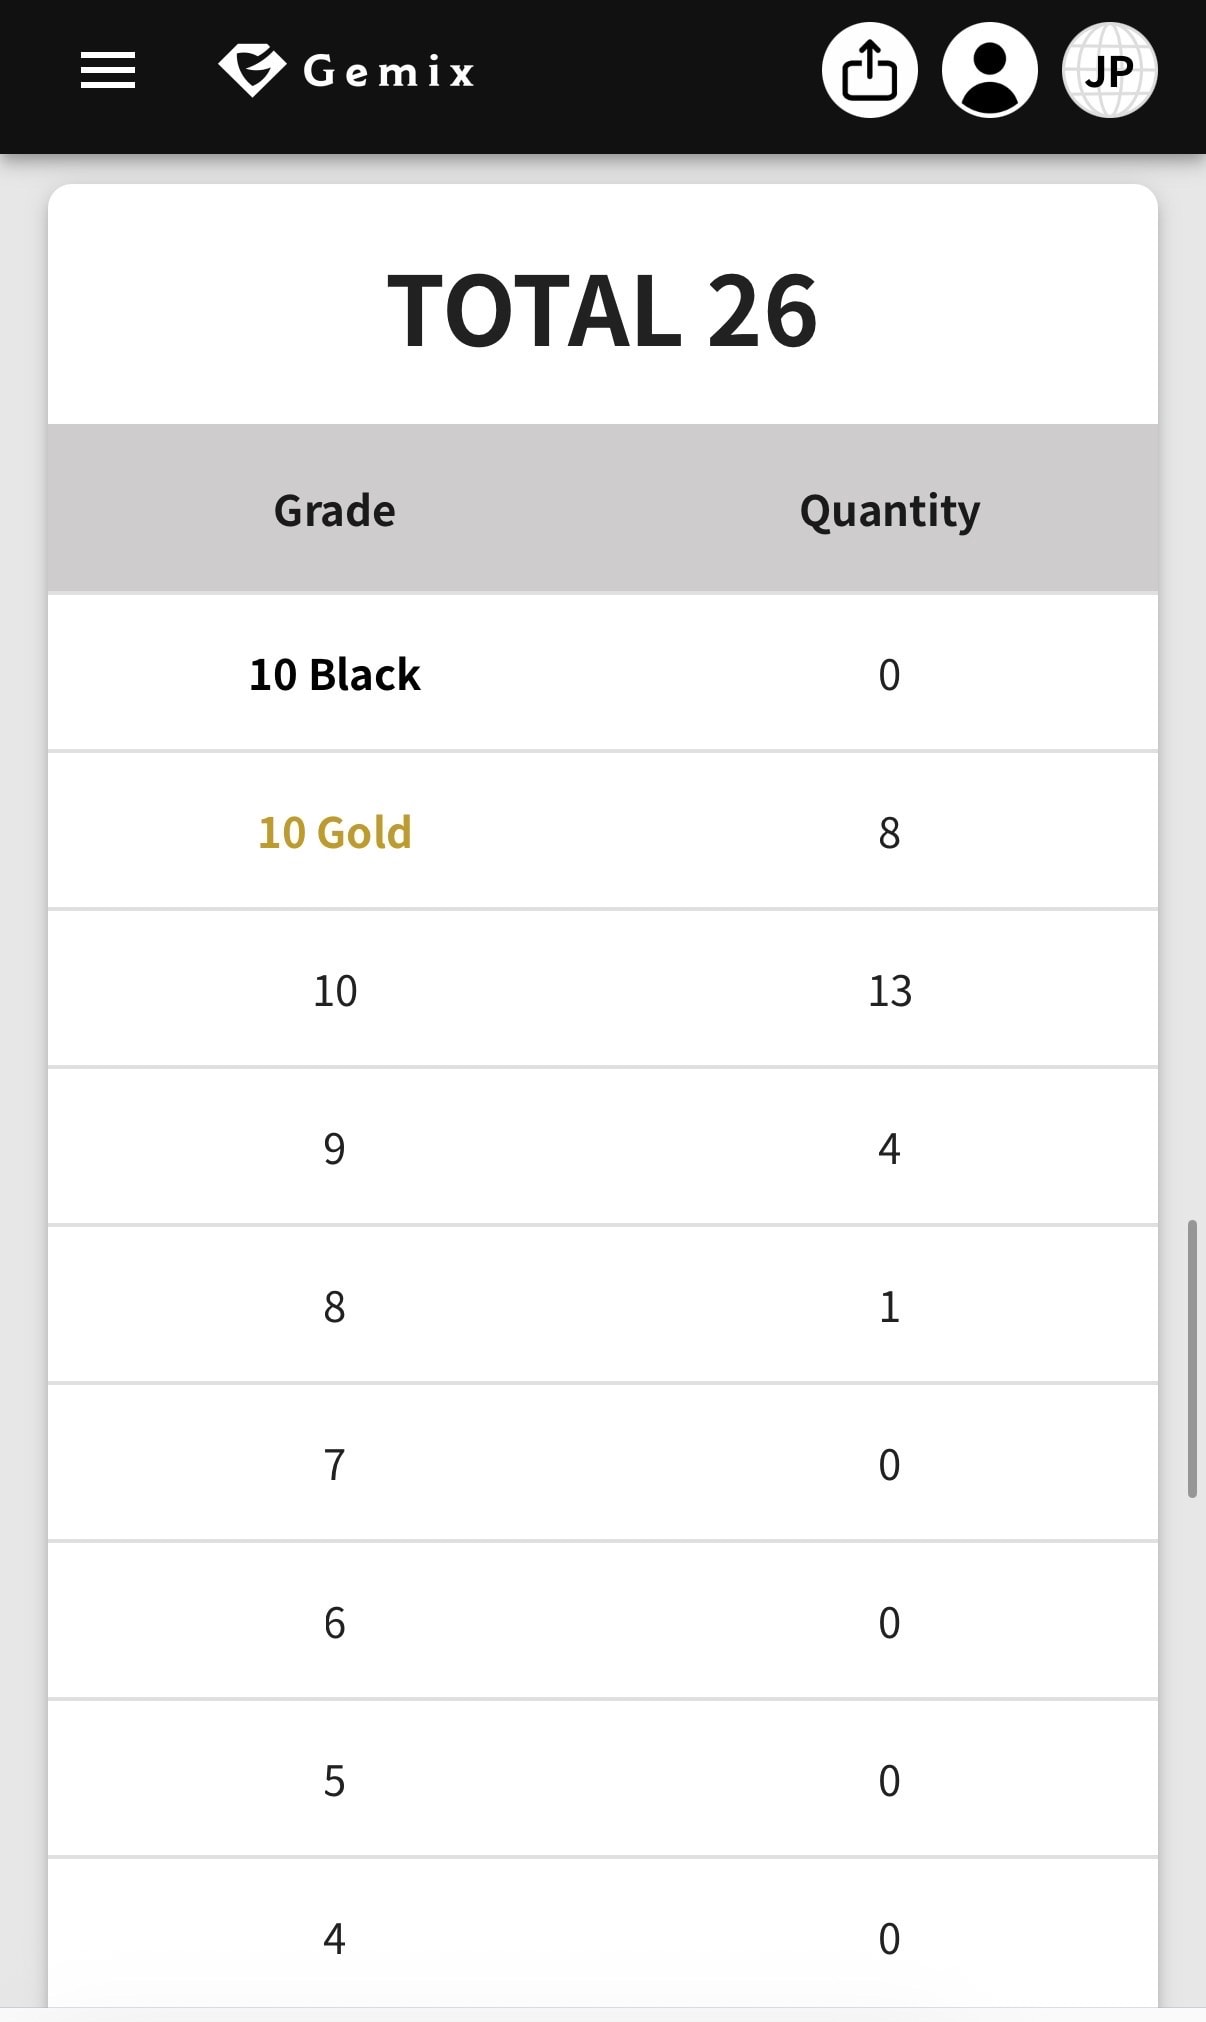Click the Quantity column header
The height and width of the screenshot is (2022, 1206).
tap(890, 511)
